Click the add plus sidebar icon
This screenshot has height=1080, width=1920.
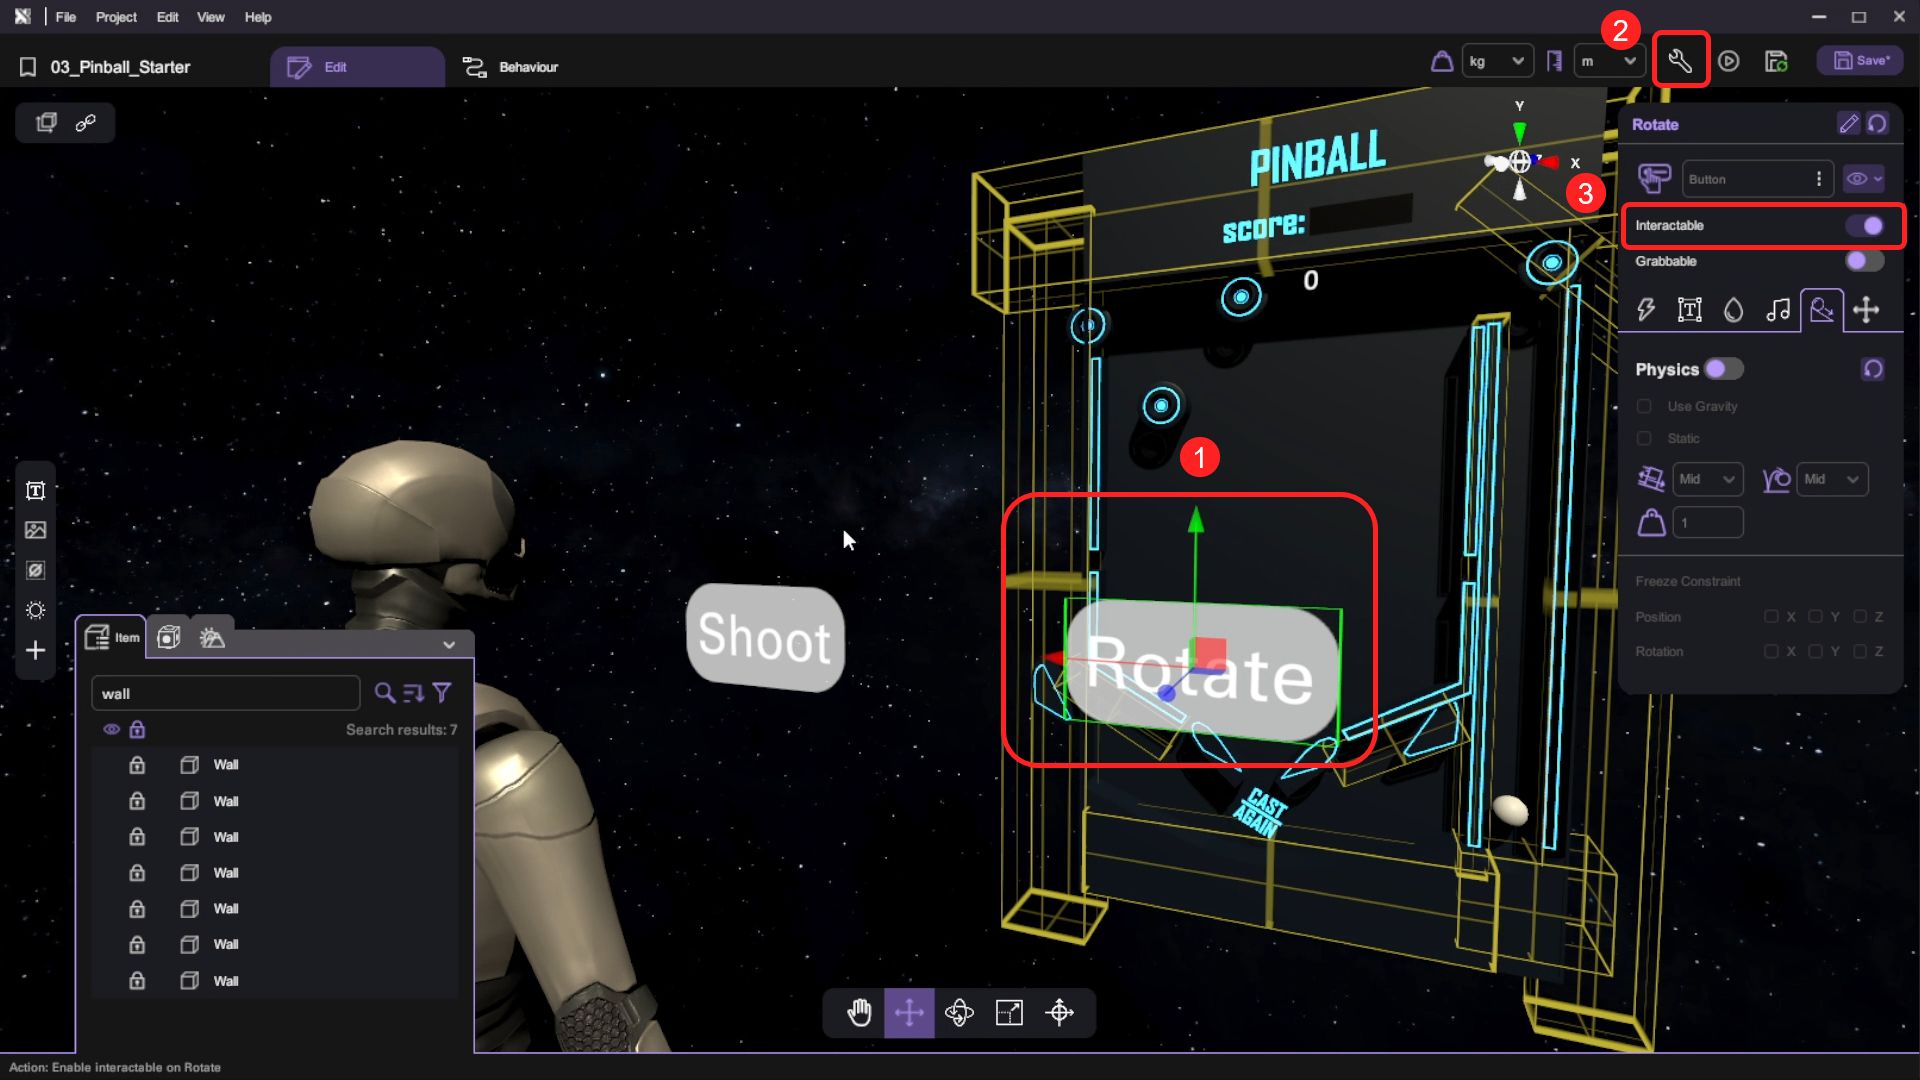click(35, 651)
